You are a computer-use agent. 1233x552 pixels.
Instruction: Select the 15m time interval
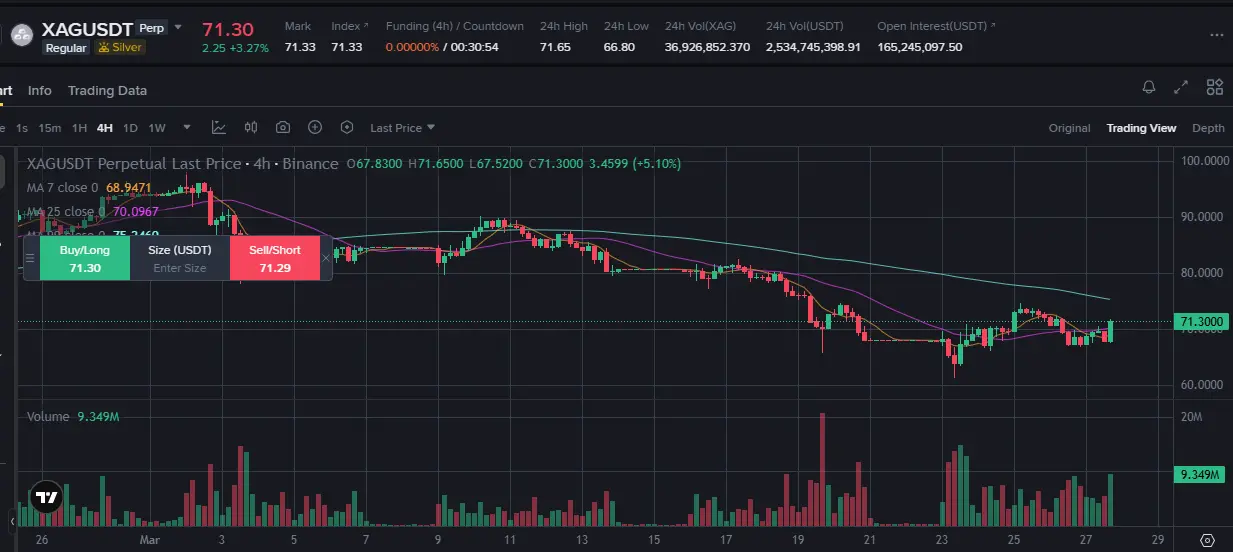49,128
